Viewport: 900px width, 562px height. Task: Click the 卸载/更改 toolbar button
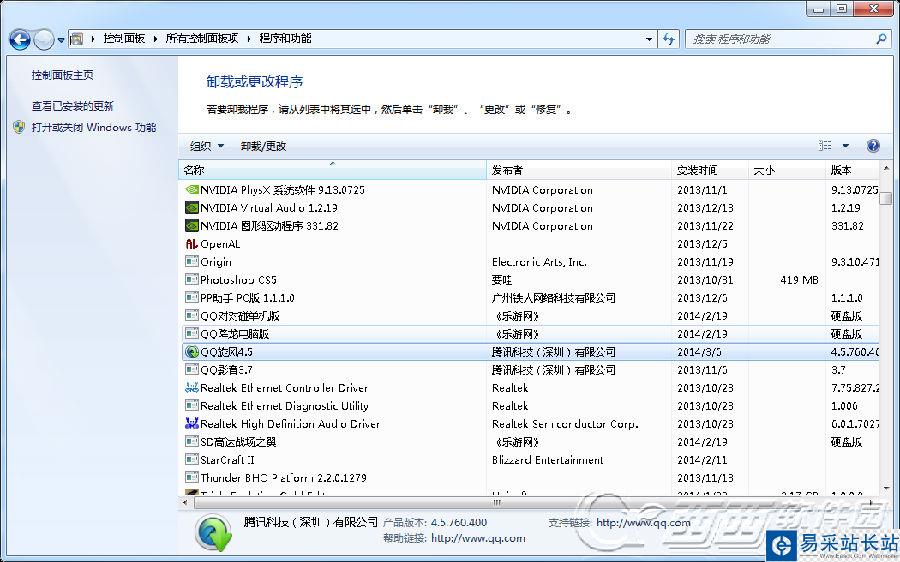pos(263,146)
